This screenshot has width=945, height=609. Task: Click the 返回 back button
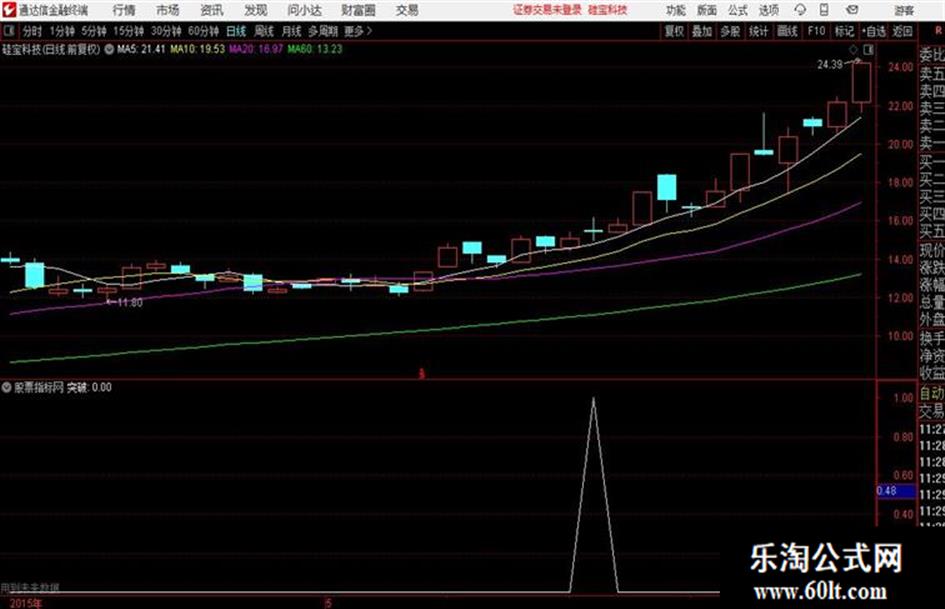coord(902,31)
